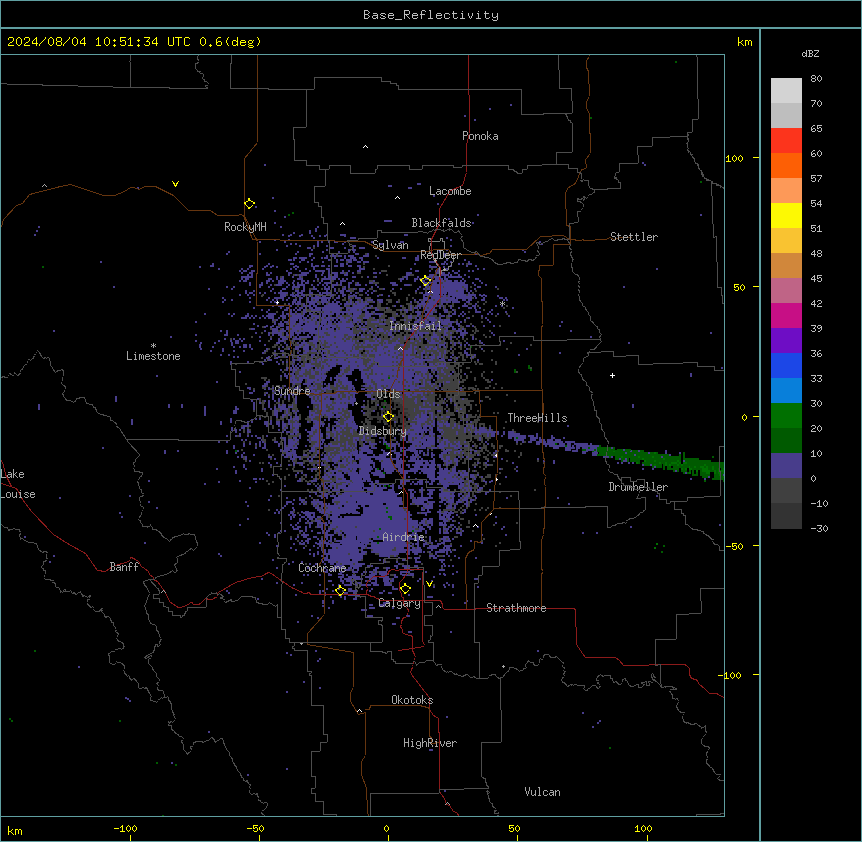Image resolution: width=862 pixels, height=842 pixels.
Task: Click the RockyMH label
Action: coord(245,227)
